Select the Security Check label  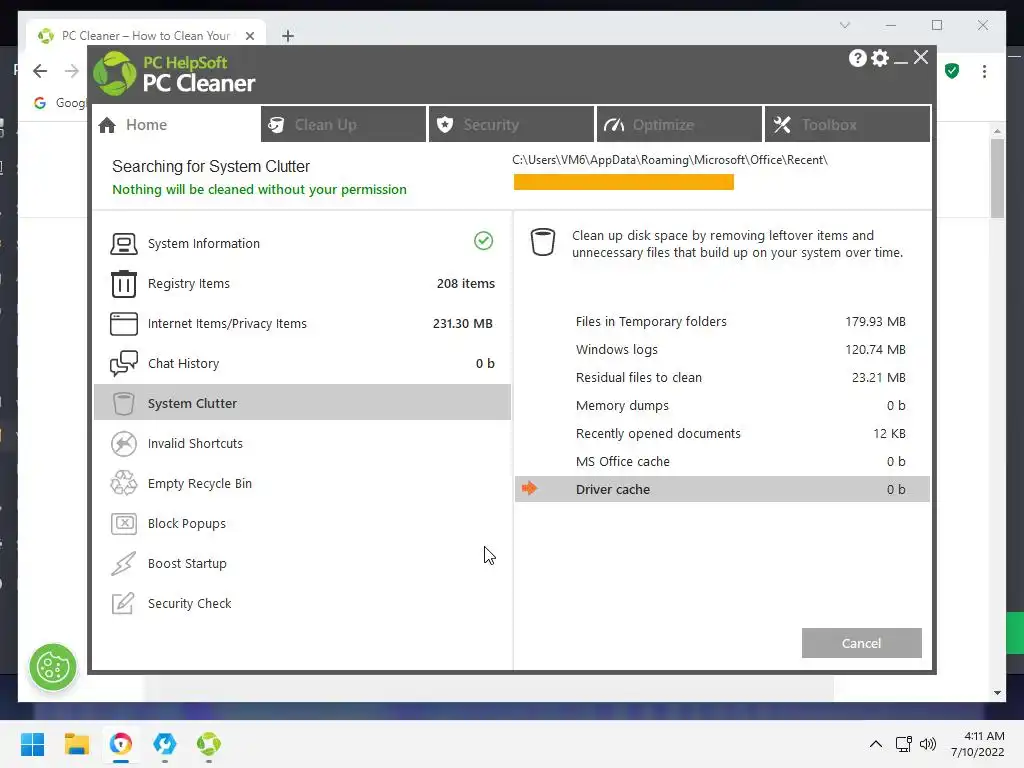(x=189, y=603)
